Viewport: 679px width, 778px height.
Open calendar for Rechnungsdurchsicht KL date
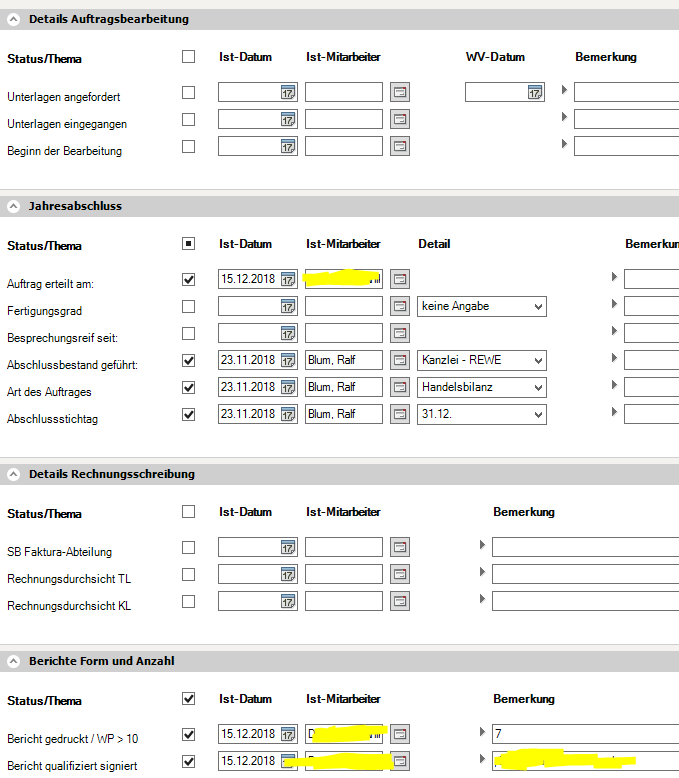point(288,601)
